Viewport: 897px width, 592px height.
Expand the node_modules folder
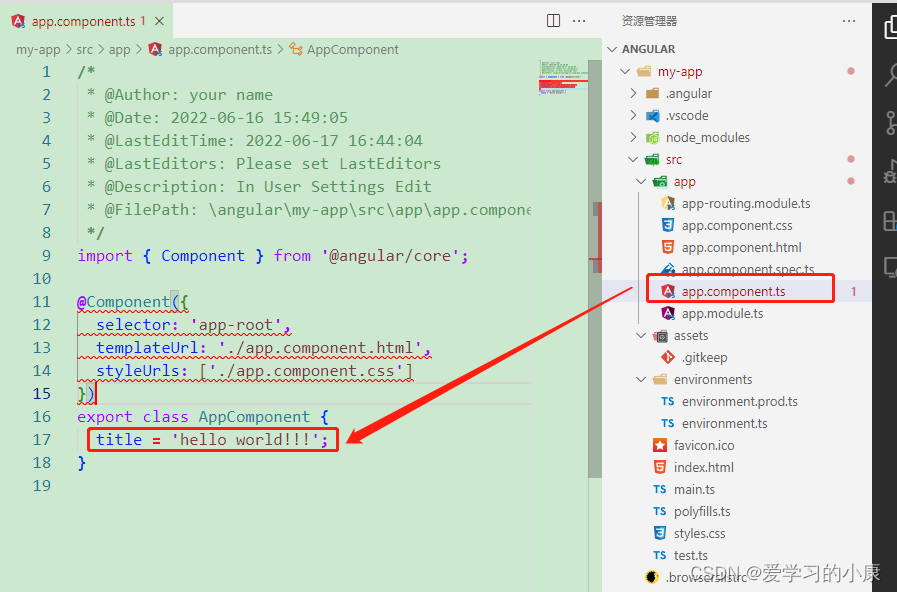pyautogui.click(x=633, y=137)
